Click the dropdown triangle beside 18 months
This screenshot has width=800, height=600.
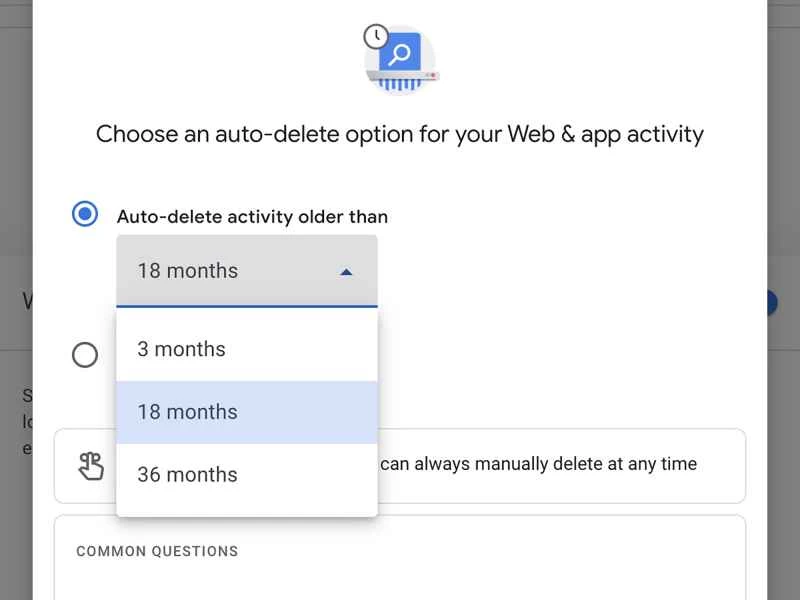[x=346, y=271]
